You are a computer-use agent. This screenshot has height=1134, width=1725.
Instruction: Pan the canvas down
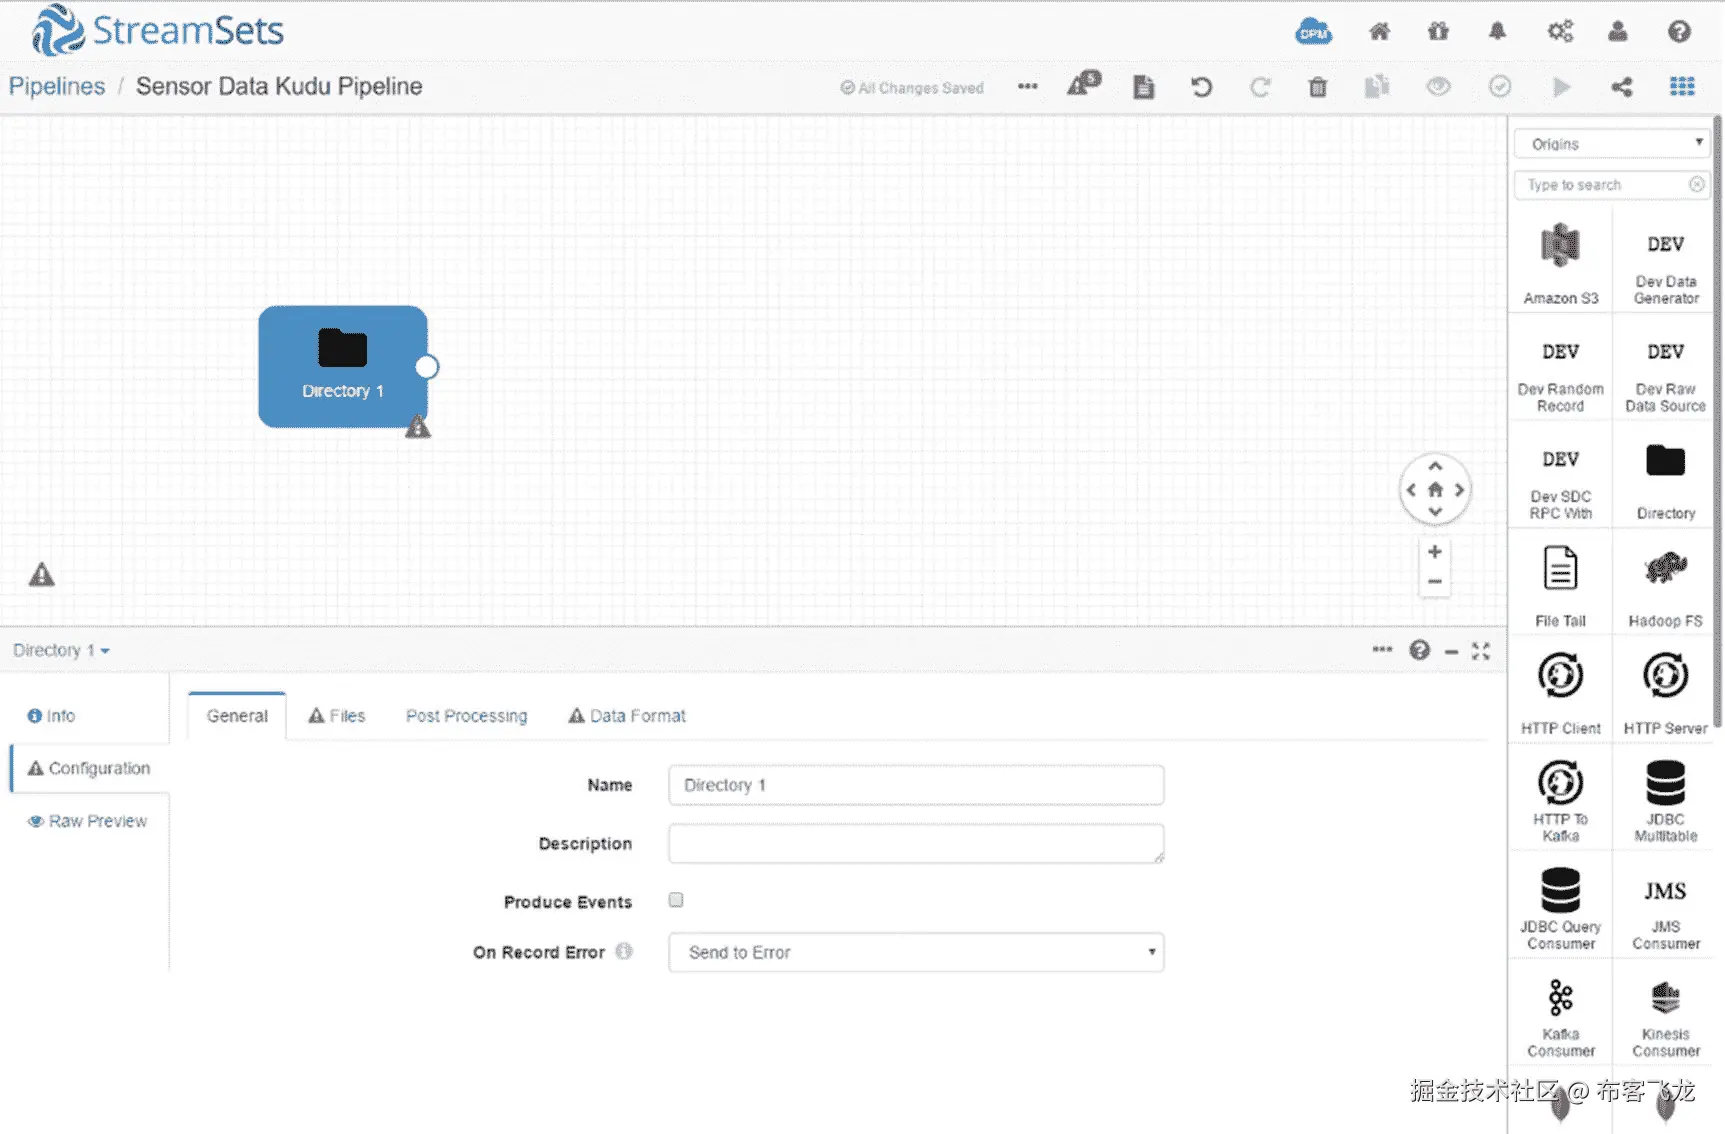click(1435, 512)
